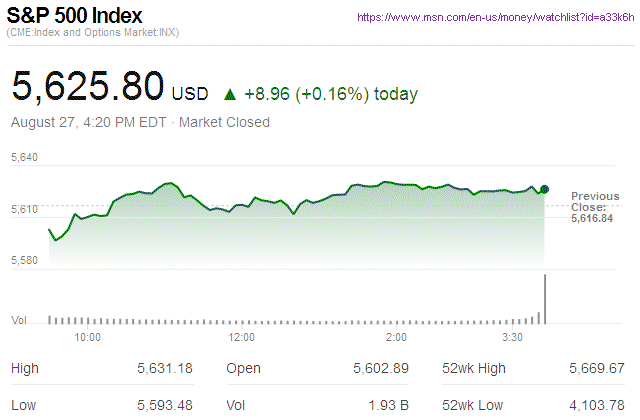
Task: Click the 12:00 time axis label
Action: coord(243,338)
